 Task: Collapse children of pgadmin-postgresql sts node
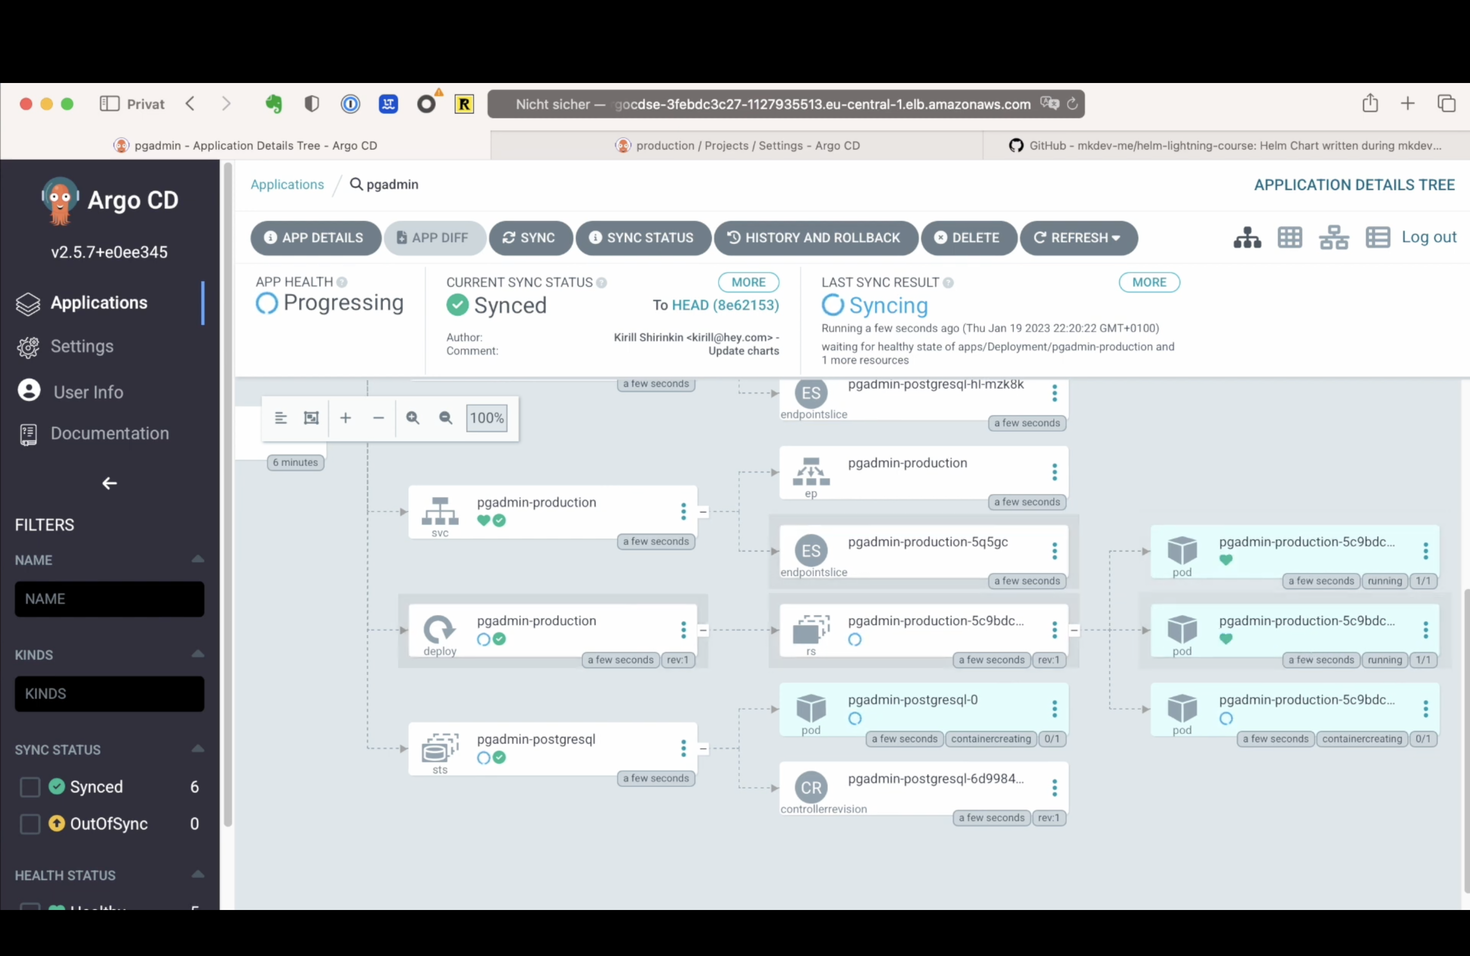(703, 749)
